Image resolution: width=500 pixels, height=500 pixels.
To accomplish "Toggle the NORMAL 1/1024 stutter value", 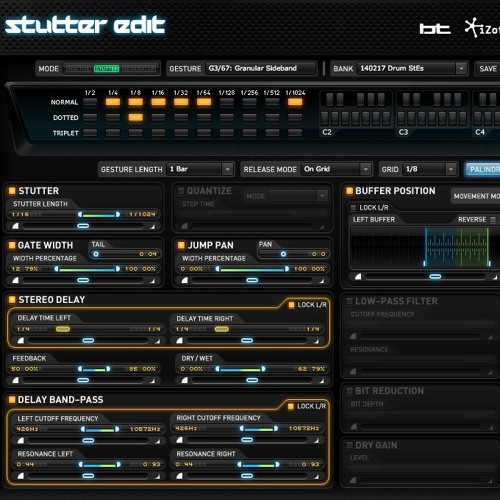I will 295,102.
